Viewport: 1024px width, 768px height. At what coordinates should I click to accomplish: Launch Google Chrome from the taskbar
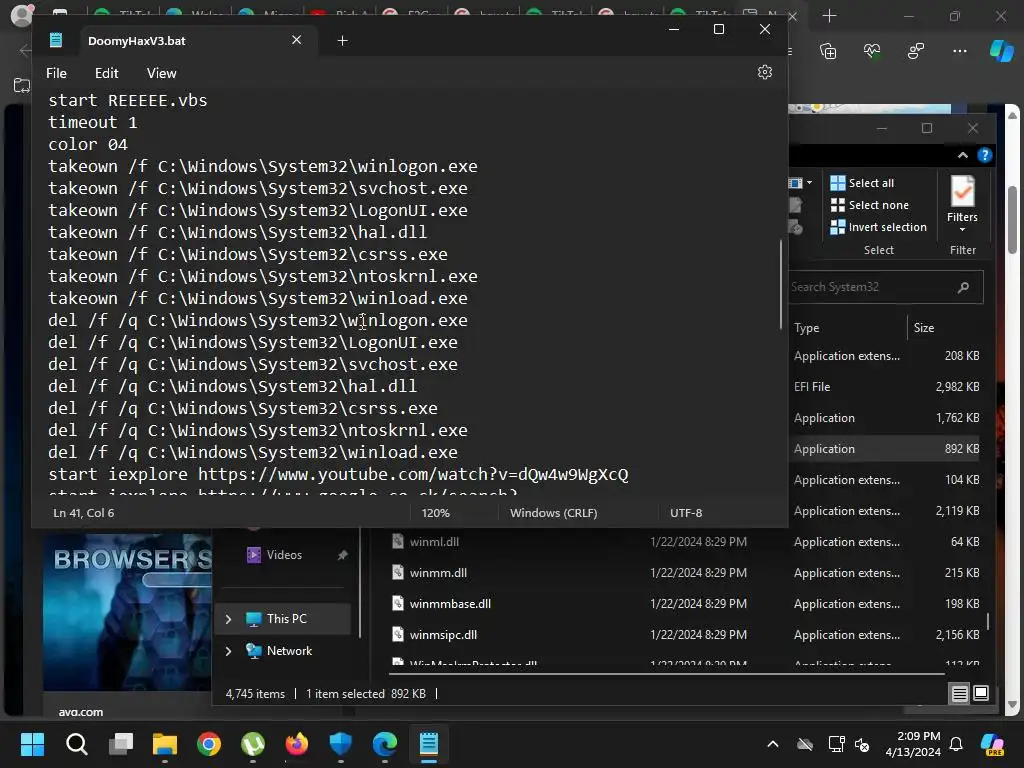[209, 744]
